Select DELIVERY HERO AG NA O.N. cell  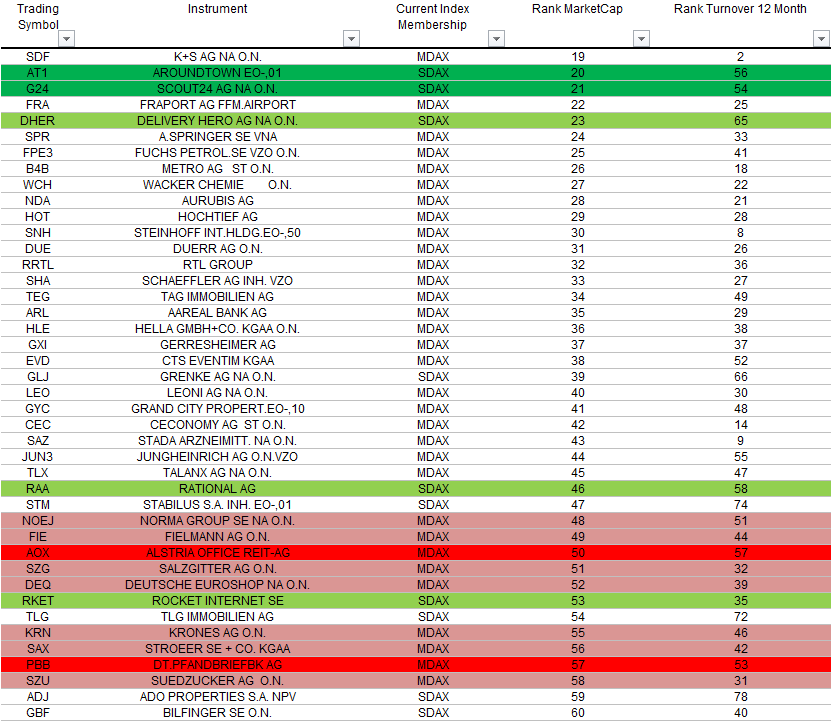217,121
